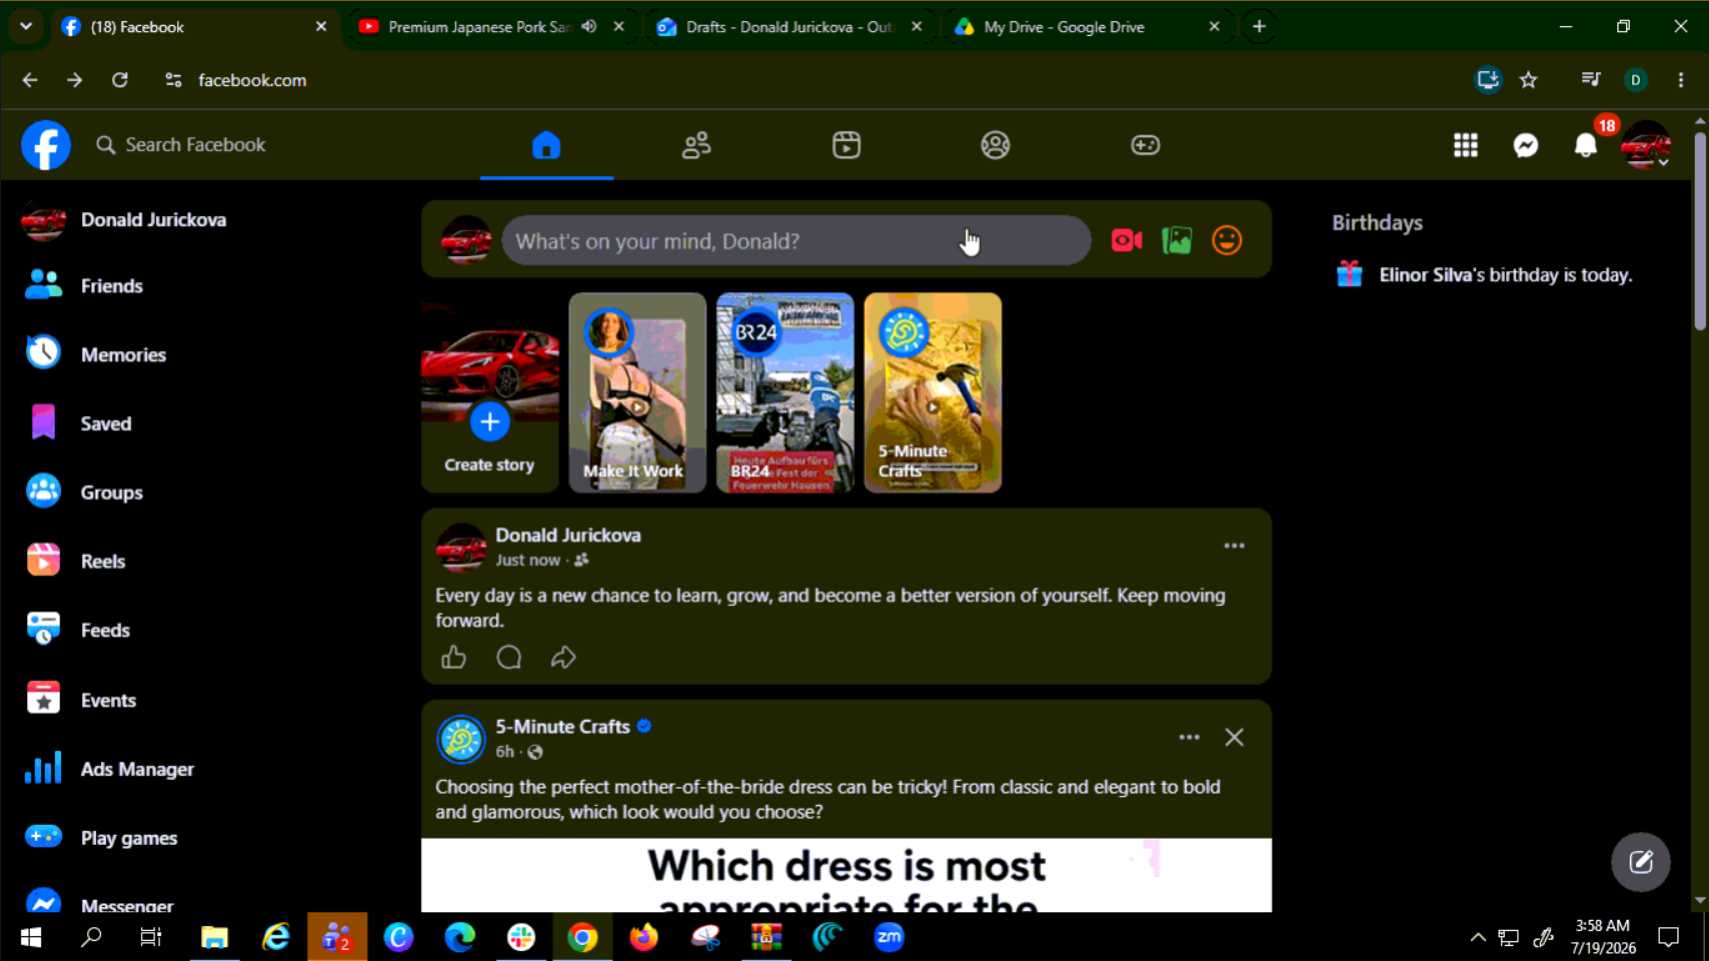Open the notifications bell
The width and height of the screenshot is (1709, 961).
[1586, 145]
